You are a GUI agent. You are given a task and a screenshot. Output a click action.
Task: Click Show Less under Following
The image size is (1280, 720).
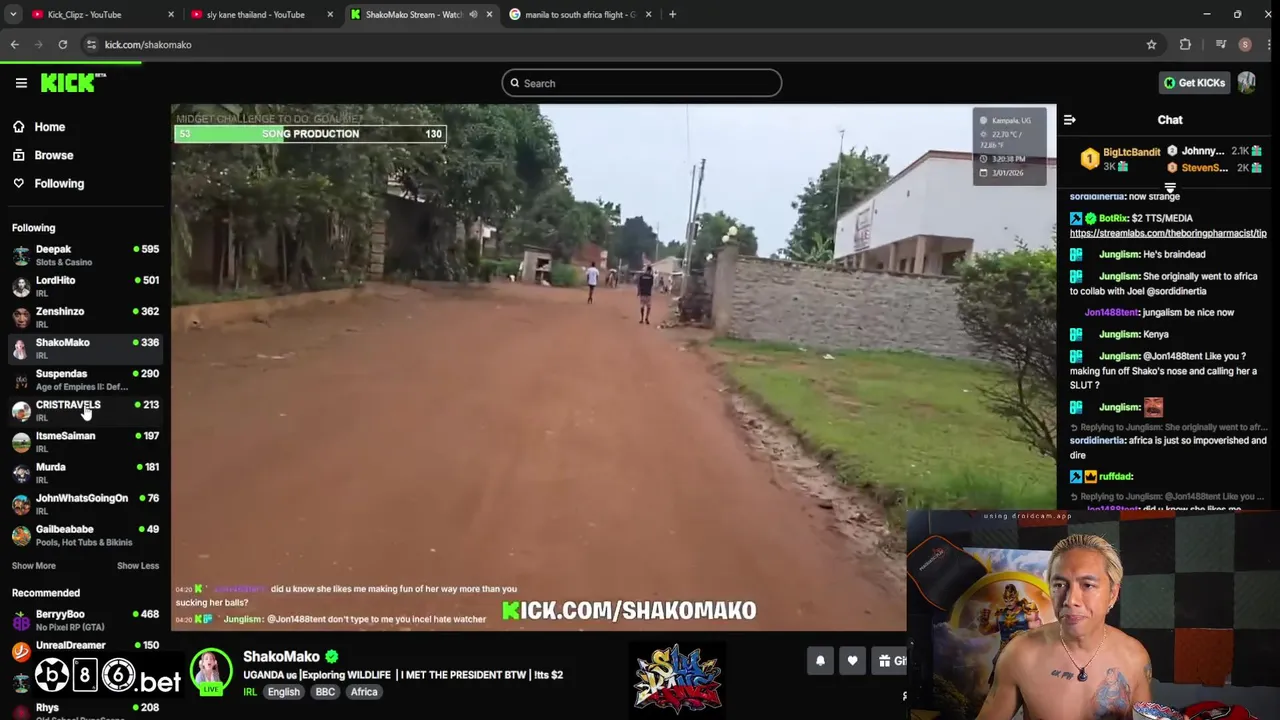coord(138,566)
